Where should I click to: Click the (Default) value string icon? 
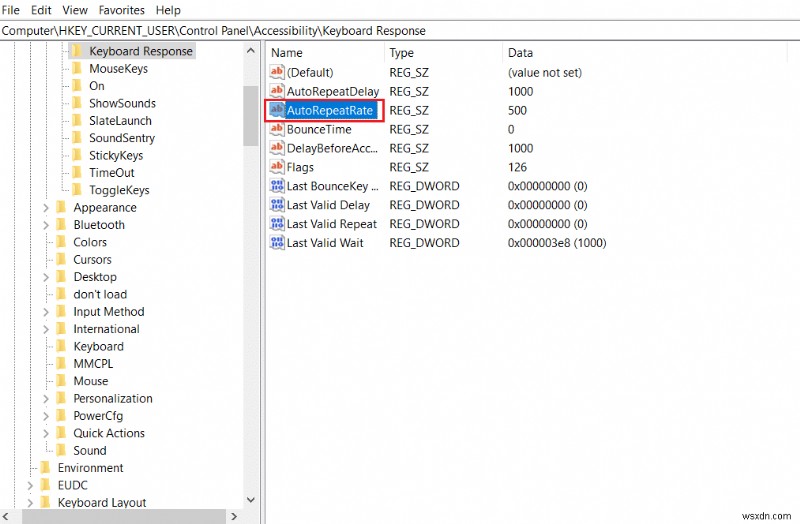pos(277,72)
